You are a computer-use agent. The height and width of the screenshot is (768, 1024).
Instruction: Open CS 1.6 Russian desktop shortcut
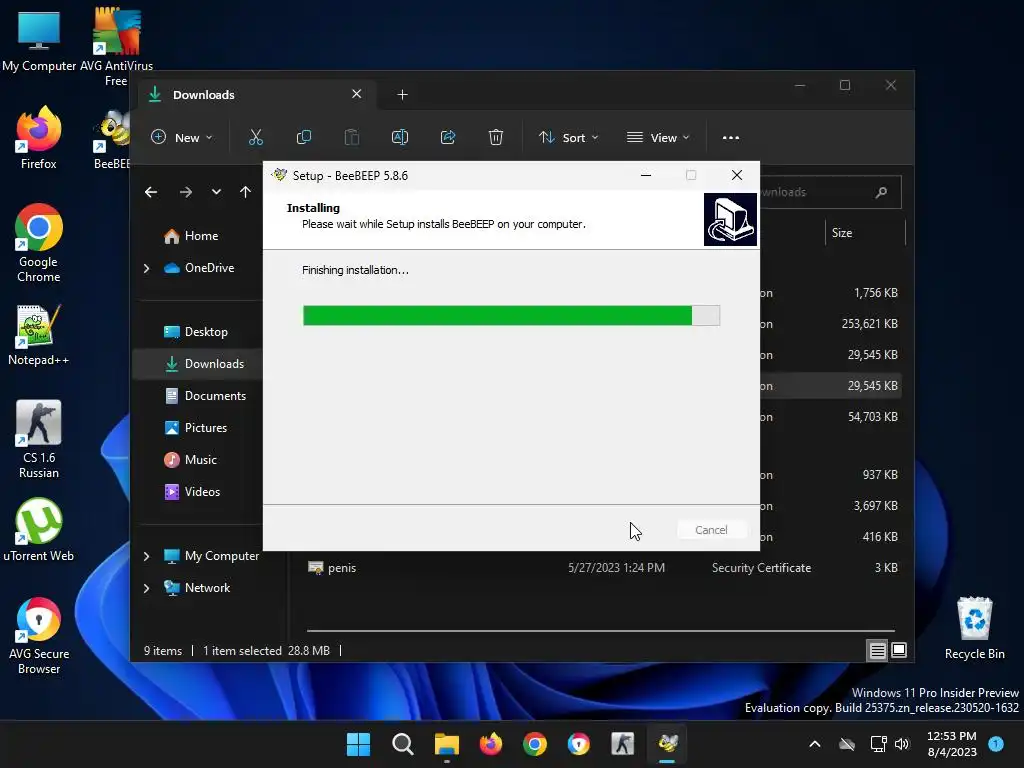tap(39, 439)
